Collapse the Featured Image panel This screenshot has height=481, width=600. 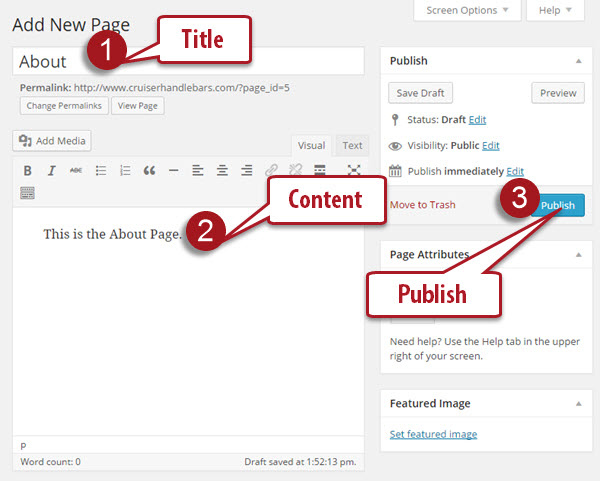[x=579, y=404]
